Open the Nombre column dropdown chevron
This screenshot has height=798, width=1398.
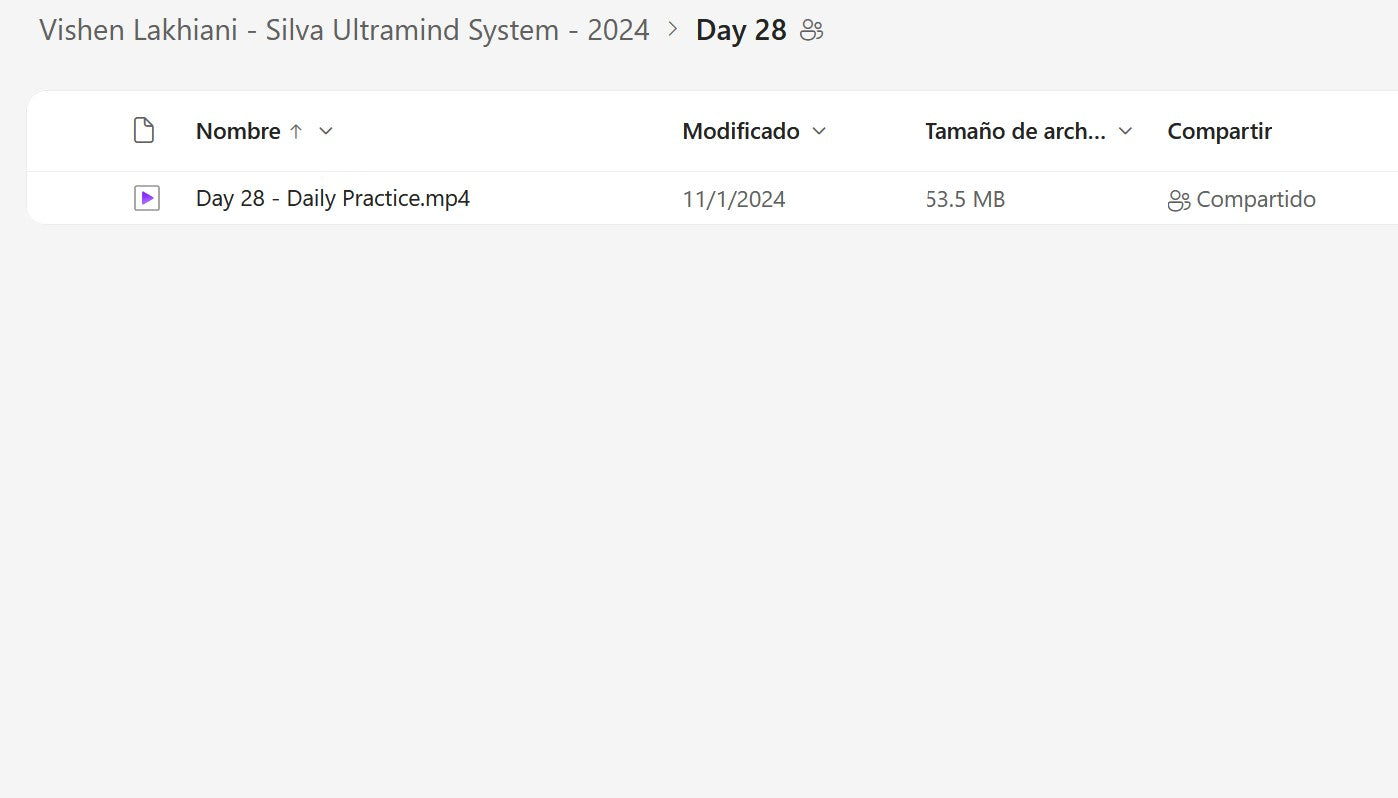point(325,131)
